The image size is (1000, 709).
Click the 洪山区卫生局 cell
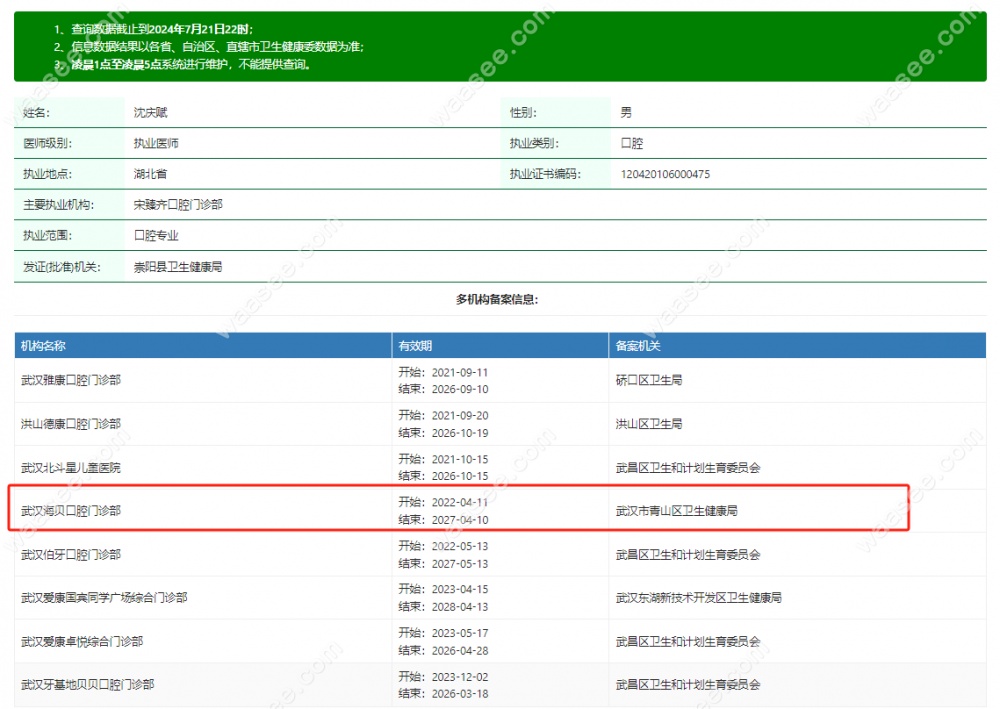[x=649, y=424]
